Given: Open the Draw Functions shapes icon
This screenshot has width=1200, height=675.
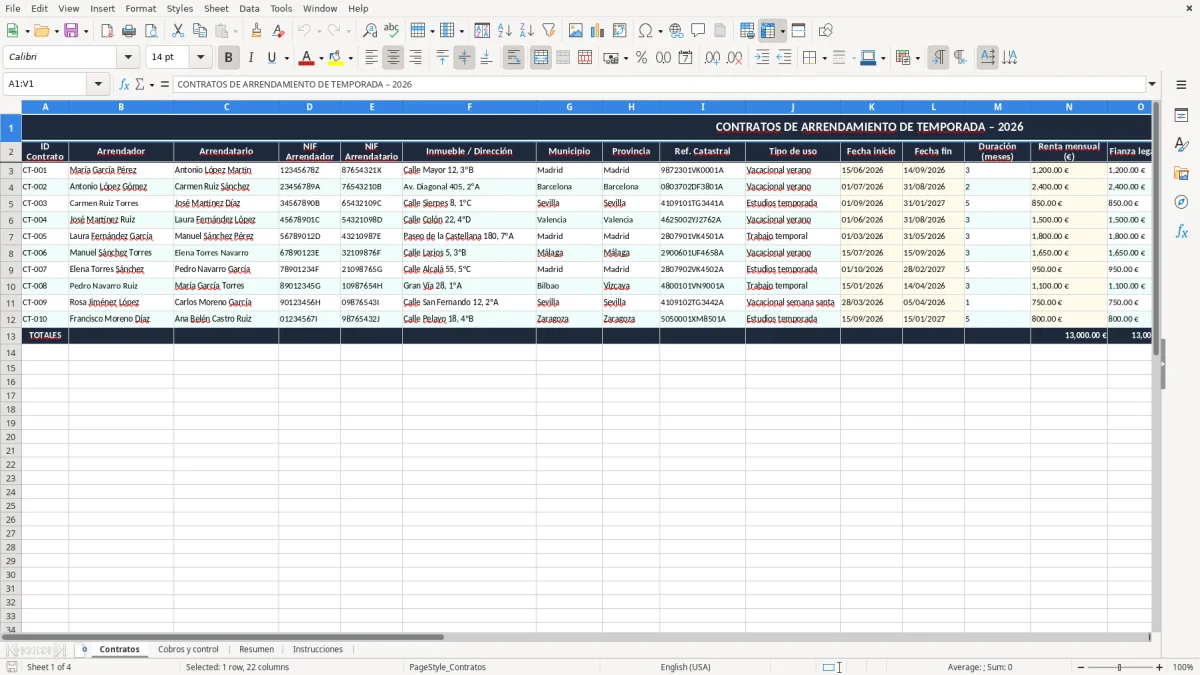Looking at the screenshot, I should click(x=825, y=31).
